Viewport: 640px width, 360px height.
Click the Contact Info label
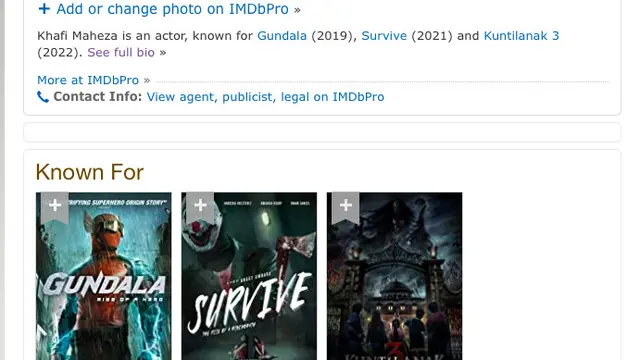coord(98,97)
